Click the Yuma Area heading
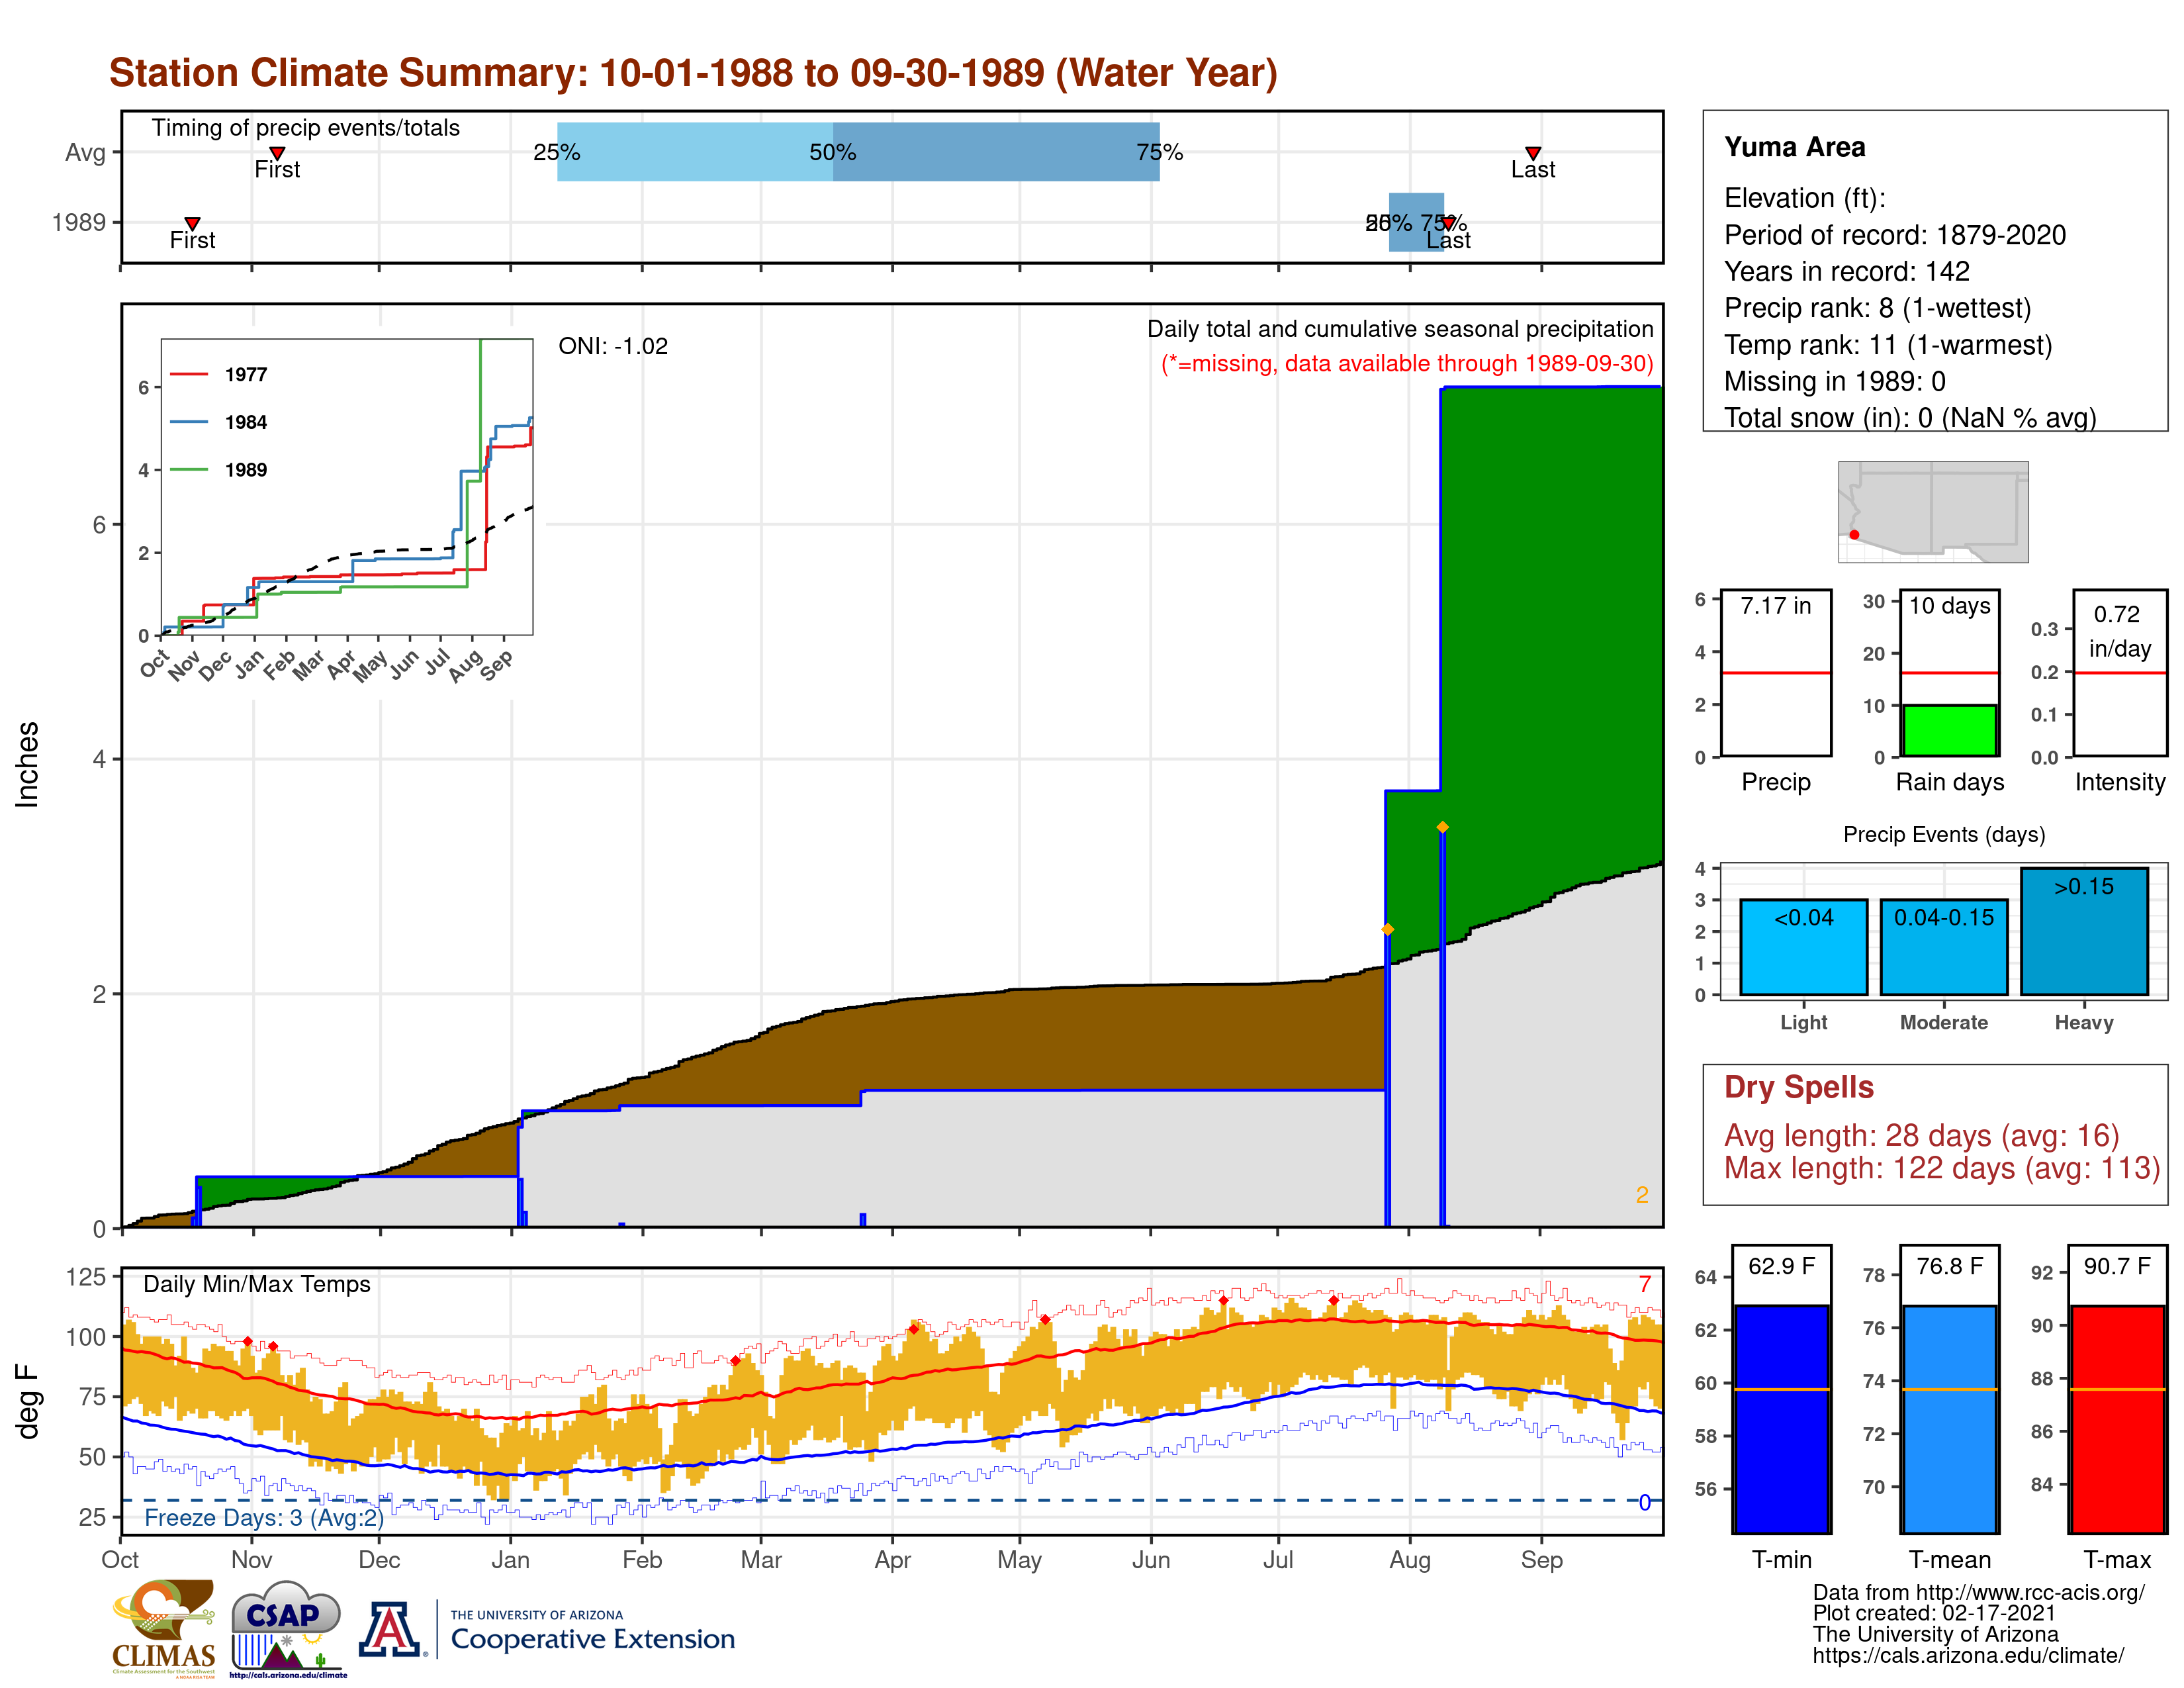 [1795, 147]
